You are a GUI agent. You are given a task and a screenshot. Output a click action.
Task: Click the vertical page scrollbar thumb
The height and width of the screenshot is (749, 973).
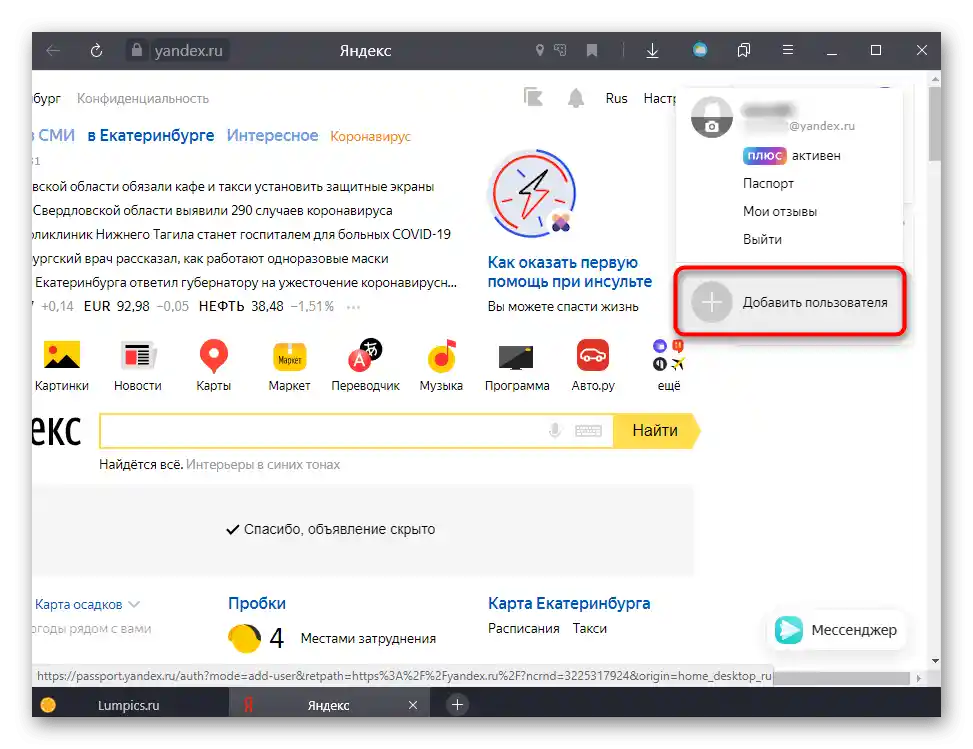click(x=935, y=123)
